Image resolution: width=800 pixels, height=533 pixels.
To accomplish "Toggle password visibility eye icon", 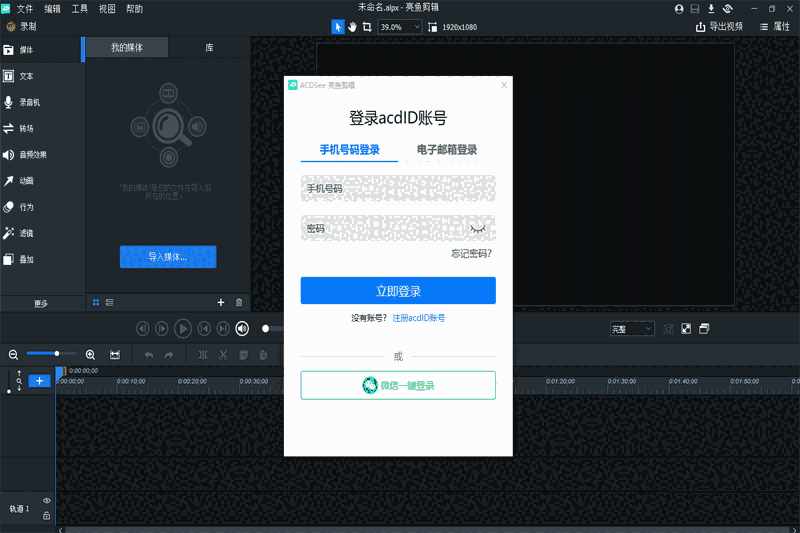I will pos(478,229).
